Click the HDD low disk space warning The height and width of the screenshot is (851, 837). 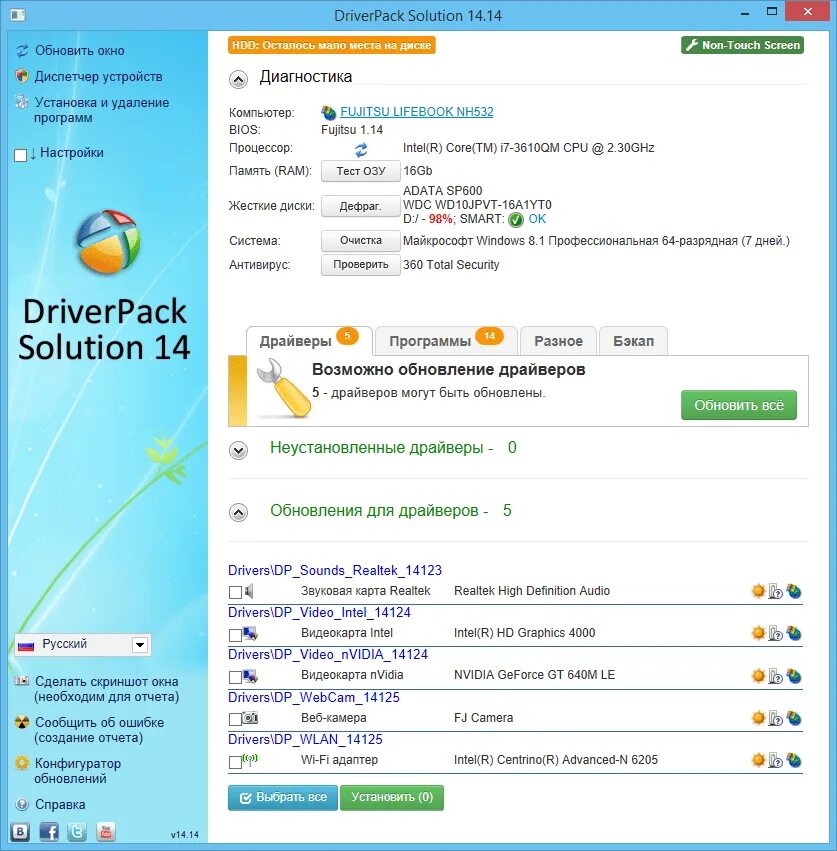(332, 45)
